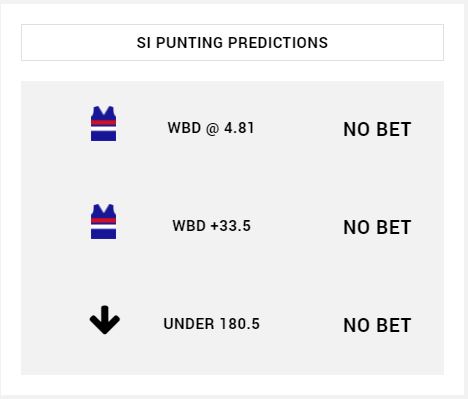
Task: Click the red stripe on the second jersey icon
Action: click(x=103, y=220)
